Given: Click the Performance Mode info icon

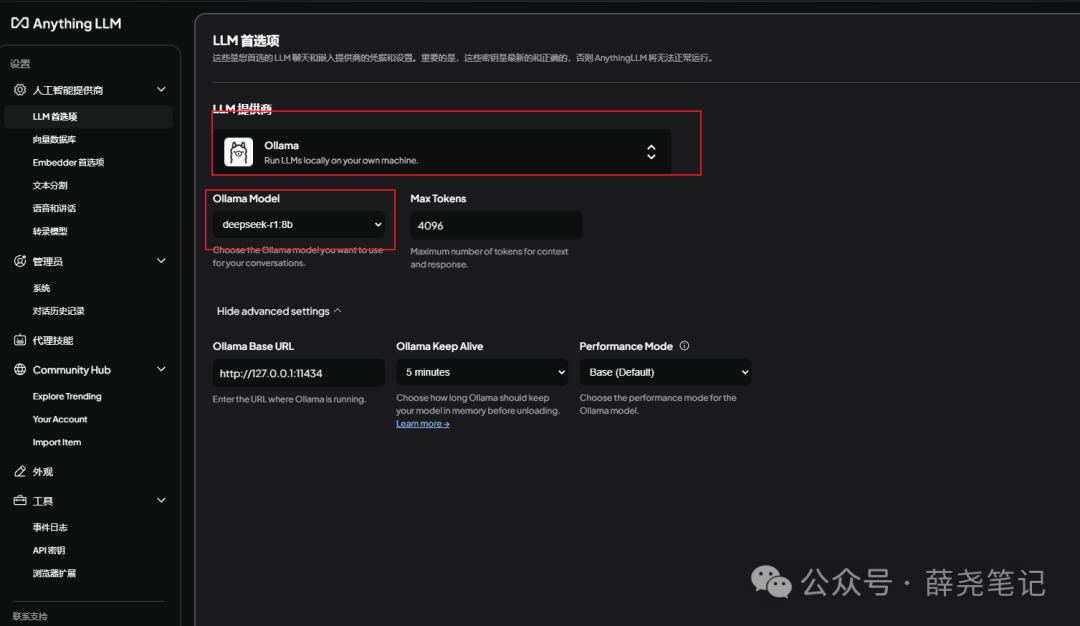Looking at the screenshot, I should [684, 346].
